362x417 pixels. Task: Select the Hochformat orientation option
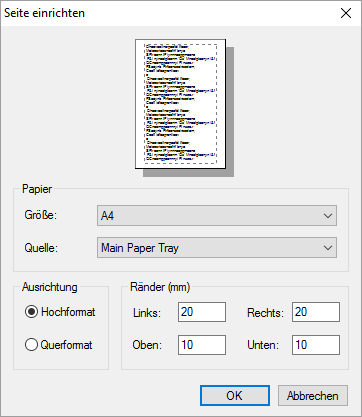(60, 312)
